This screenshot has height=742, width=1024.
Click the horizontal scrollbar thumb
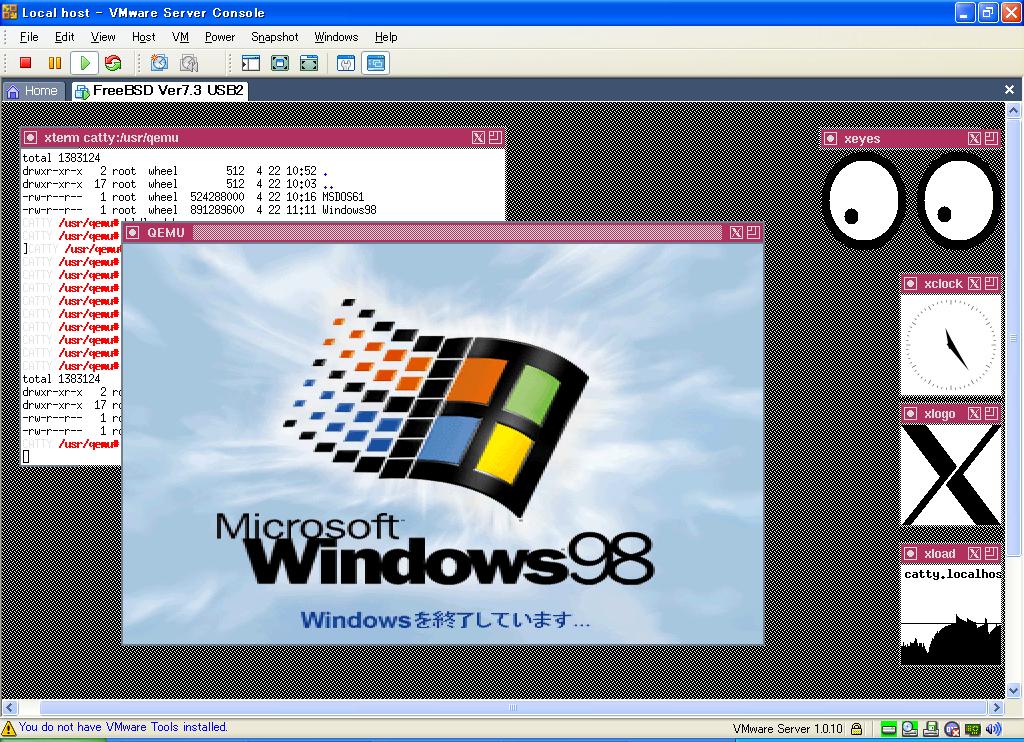pos(513,707)
